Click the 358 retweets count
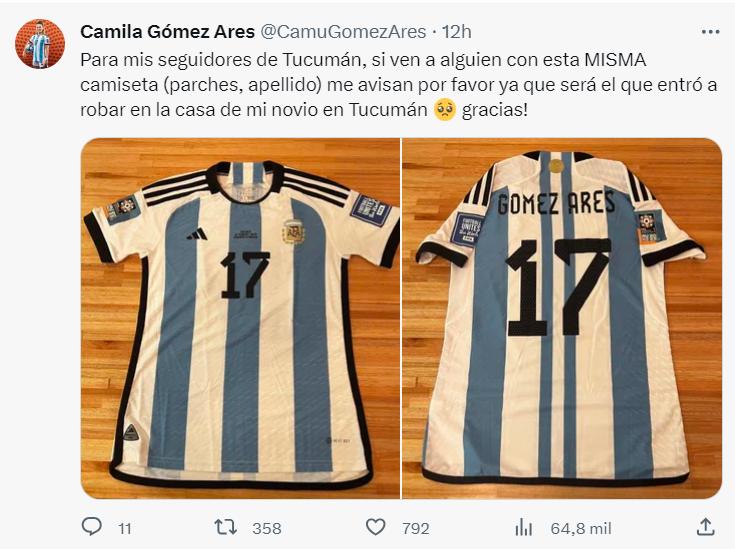 coord(267,529)
